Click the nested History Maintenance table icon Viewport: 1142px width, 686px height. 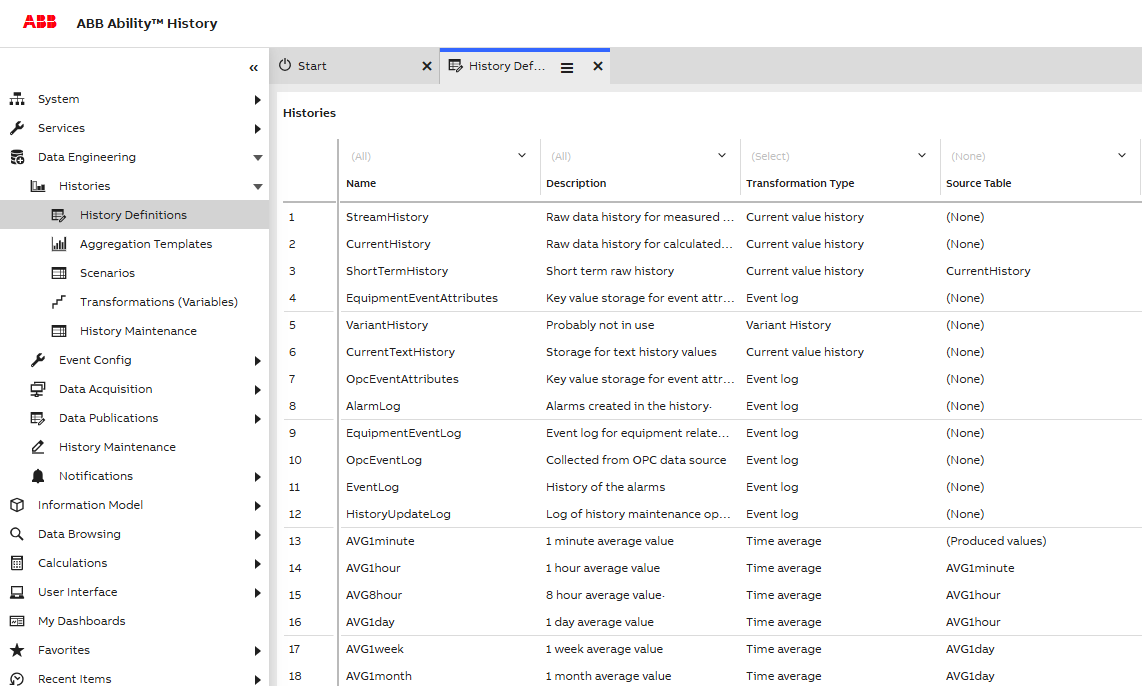[59, 331]
